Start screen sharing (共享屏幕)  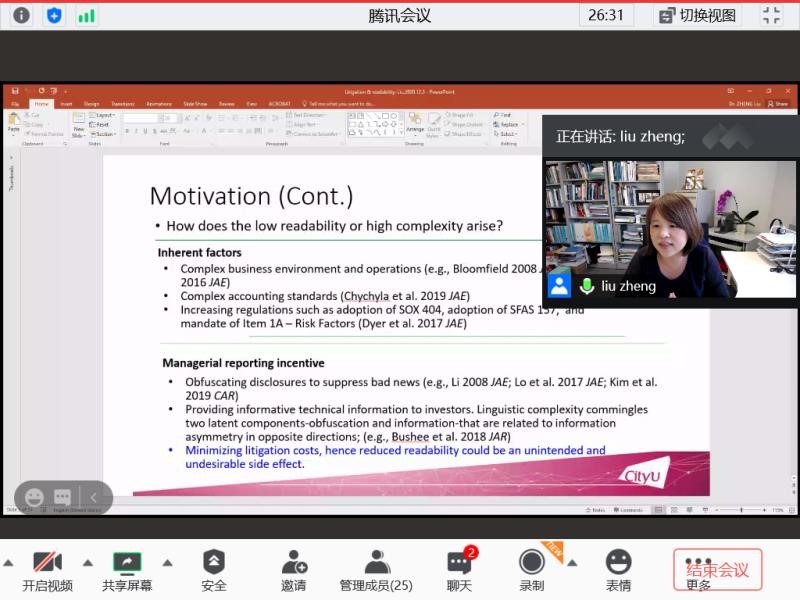coord(127,569)
